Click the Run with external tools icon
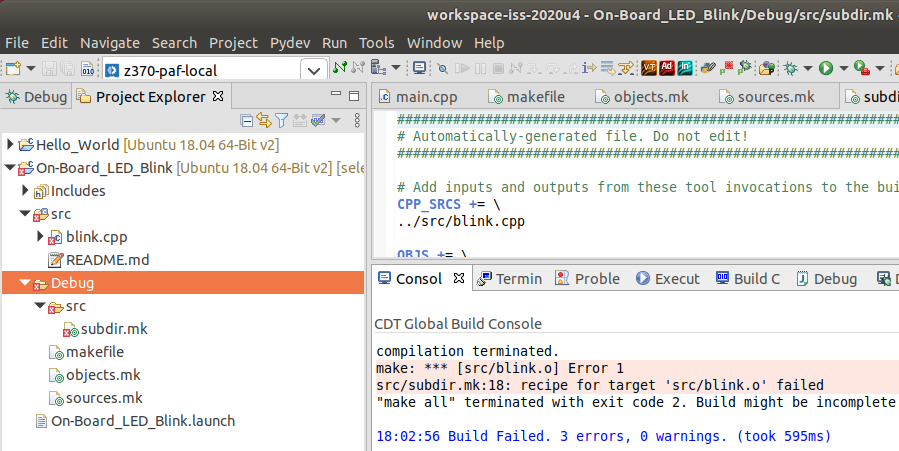Image resolution: width=899 pixels, height=451 pixels. coord(862,68)
